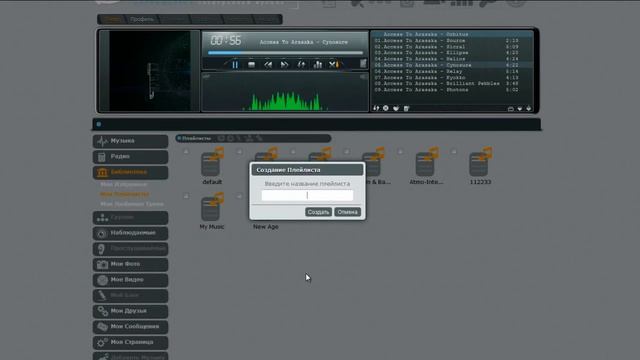Open the Мои Сообщения sidebar section

pyautogui.click(x=130, y=327)
